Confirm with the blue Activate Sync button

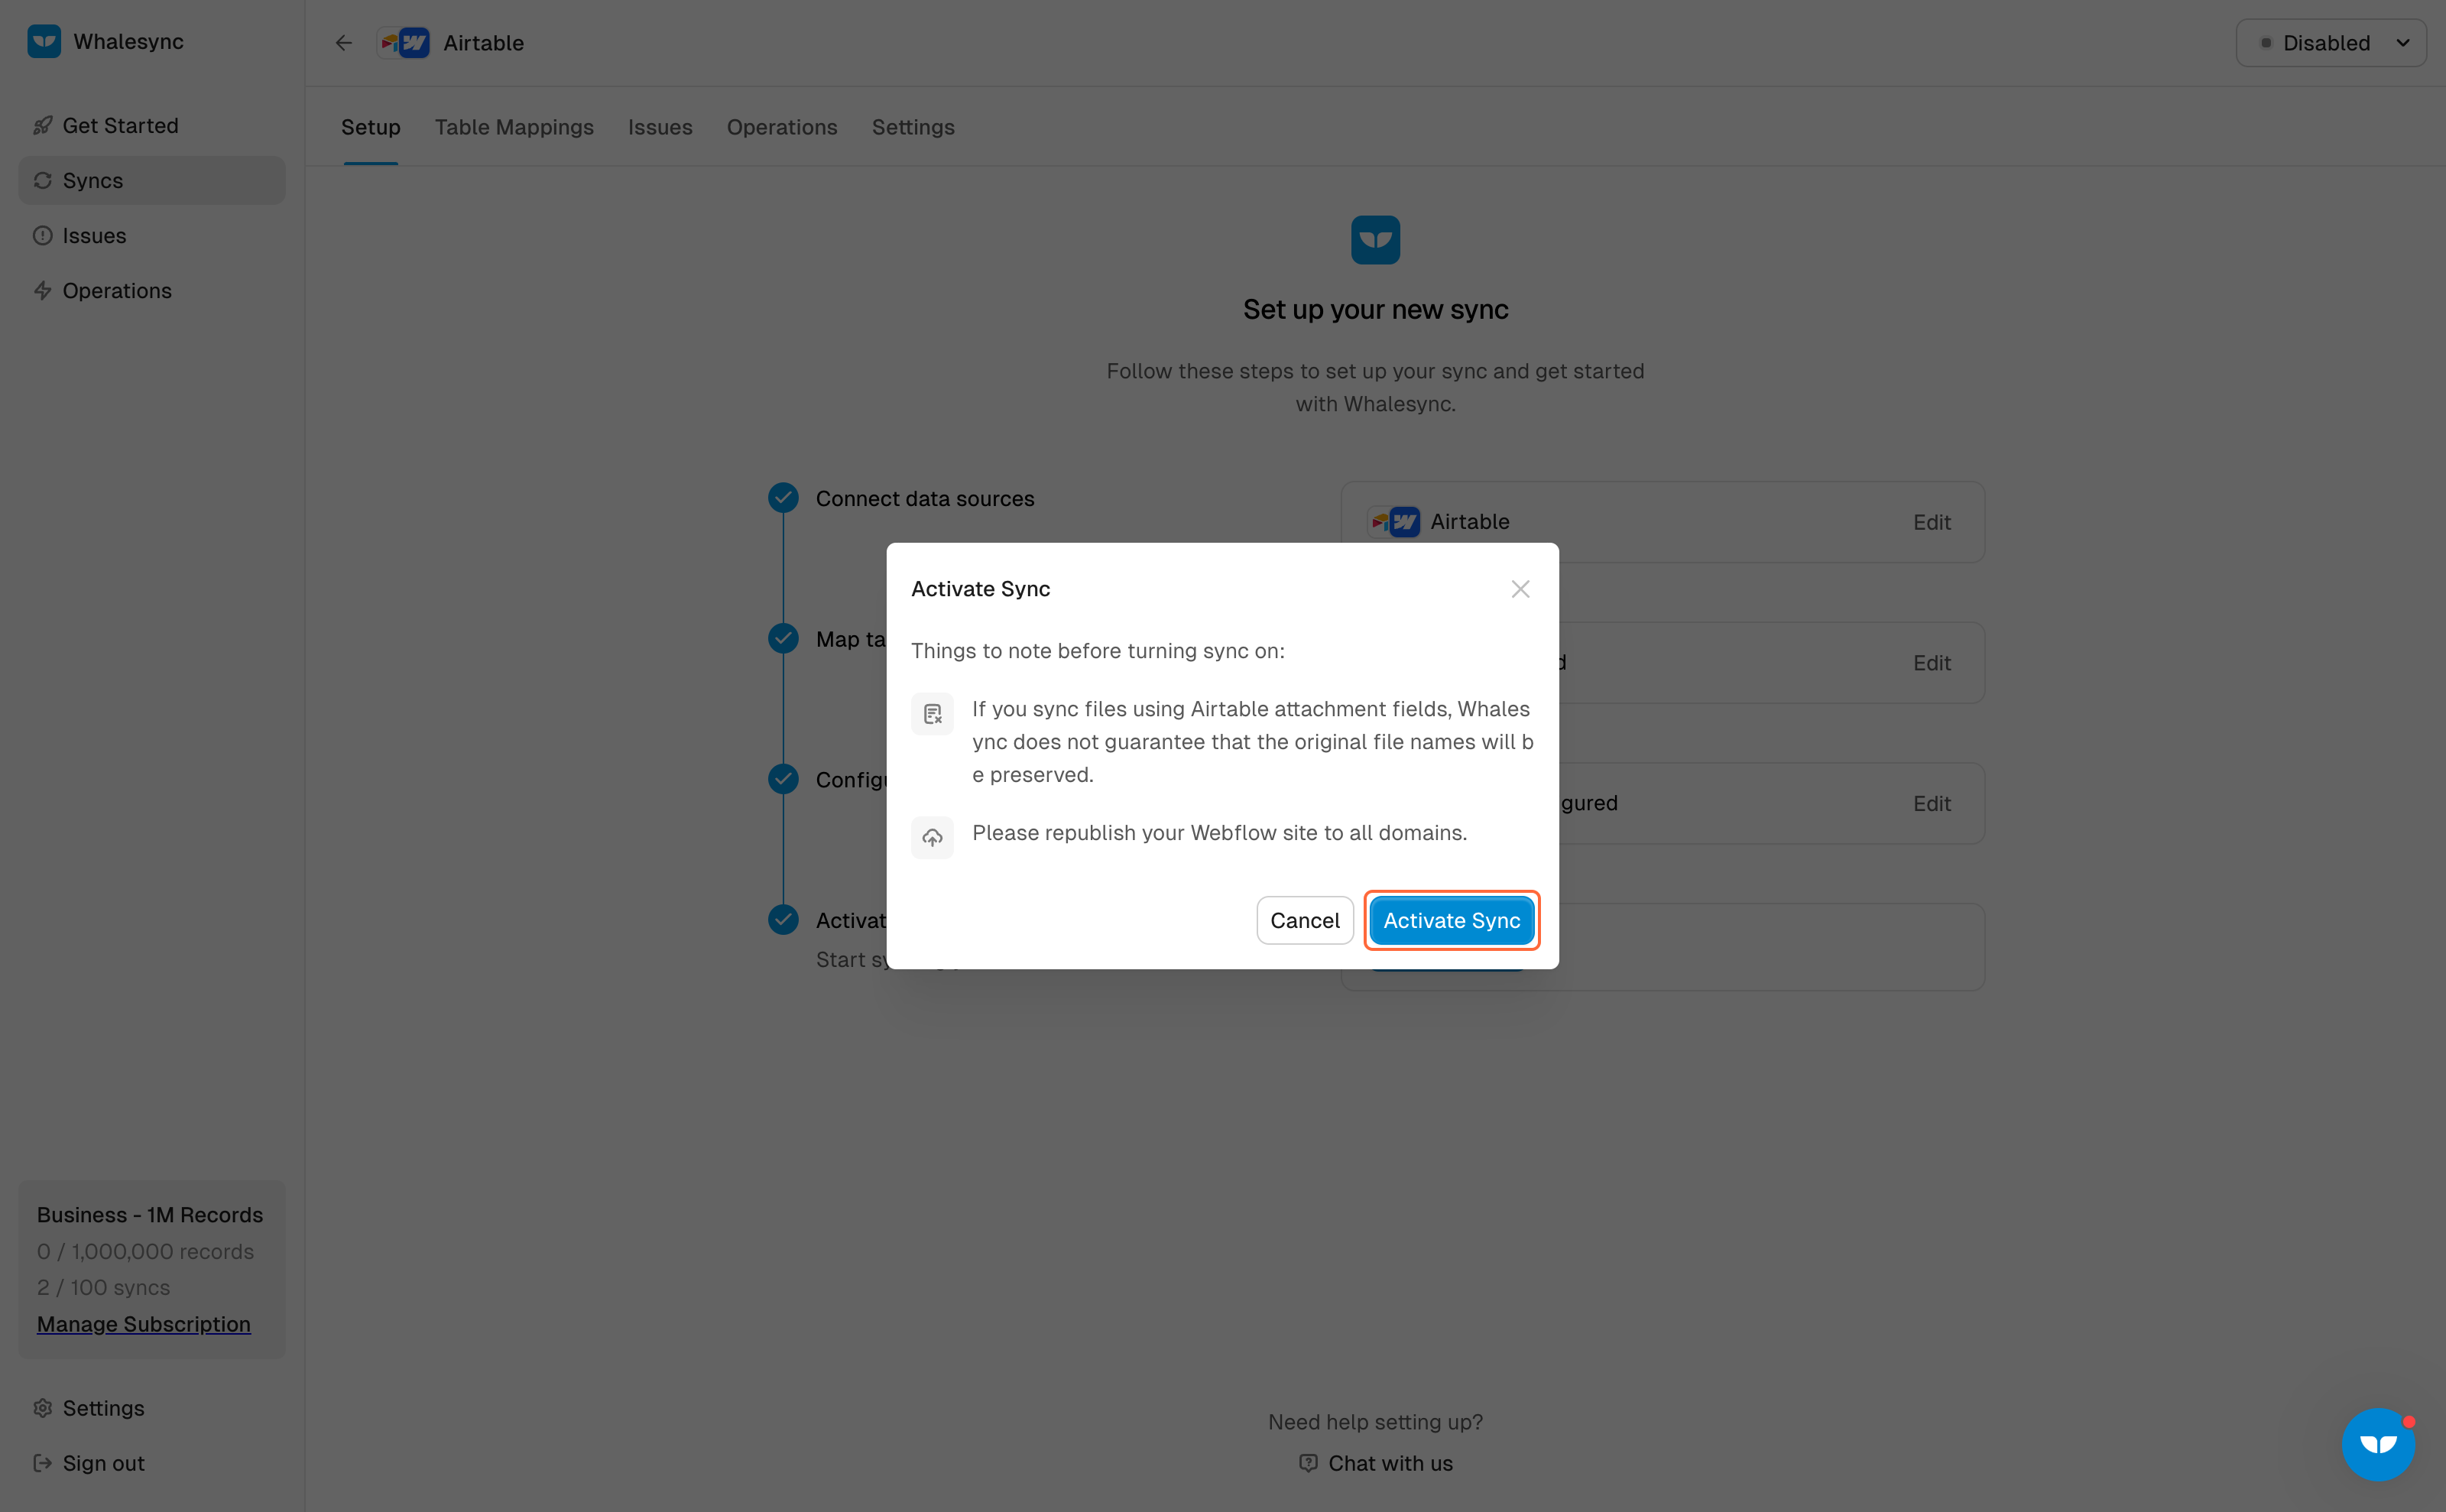click(1452, 920)
